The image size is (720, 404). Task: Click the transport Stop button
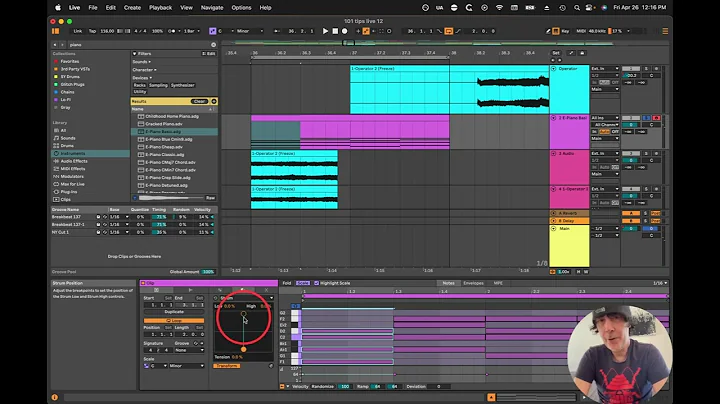click(x=335, y=31)
